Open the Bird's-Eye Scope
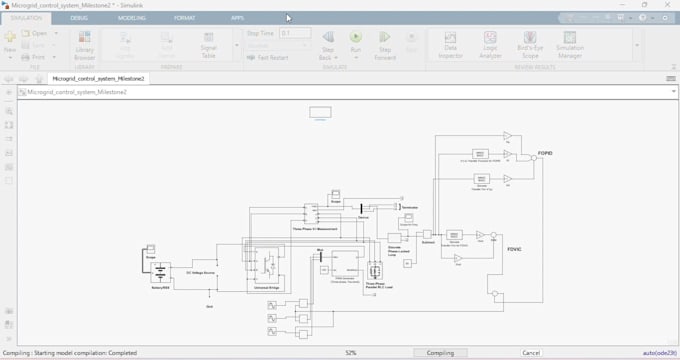Image resolution: width=680 pixels, height=360 pixels. (x=530, y=45)
